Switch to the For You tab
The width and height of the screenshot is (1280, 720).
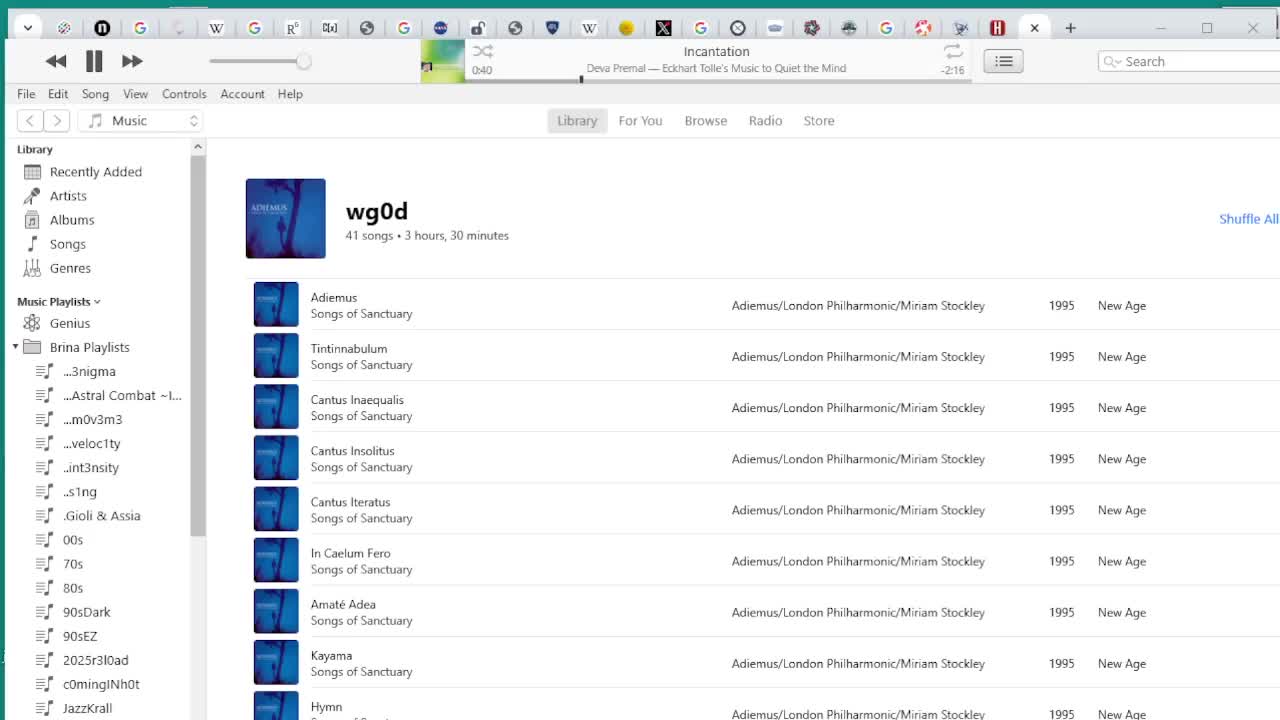(x=640, y=121)
